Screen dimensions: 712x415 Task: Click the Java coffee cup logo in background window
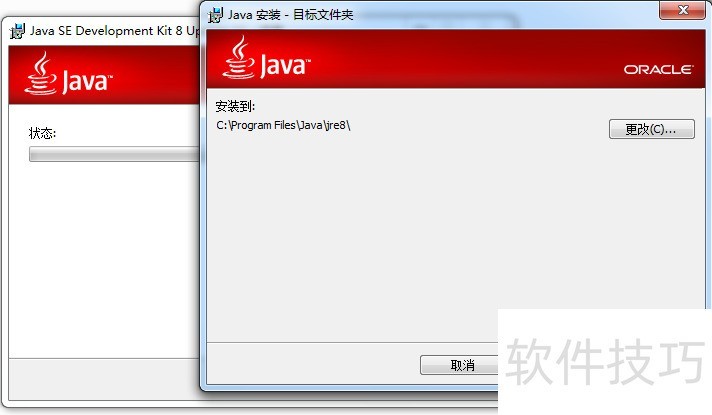pos(41,73)
